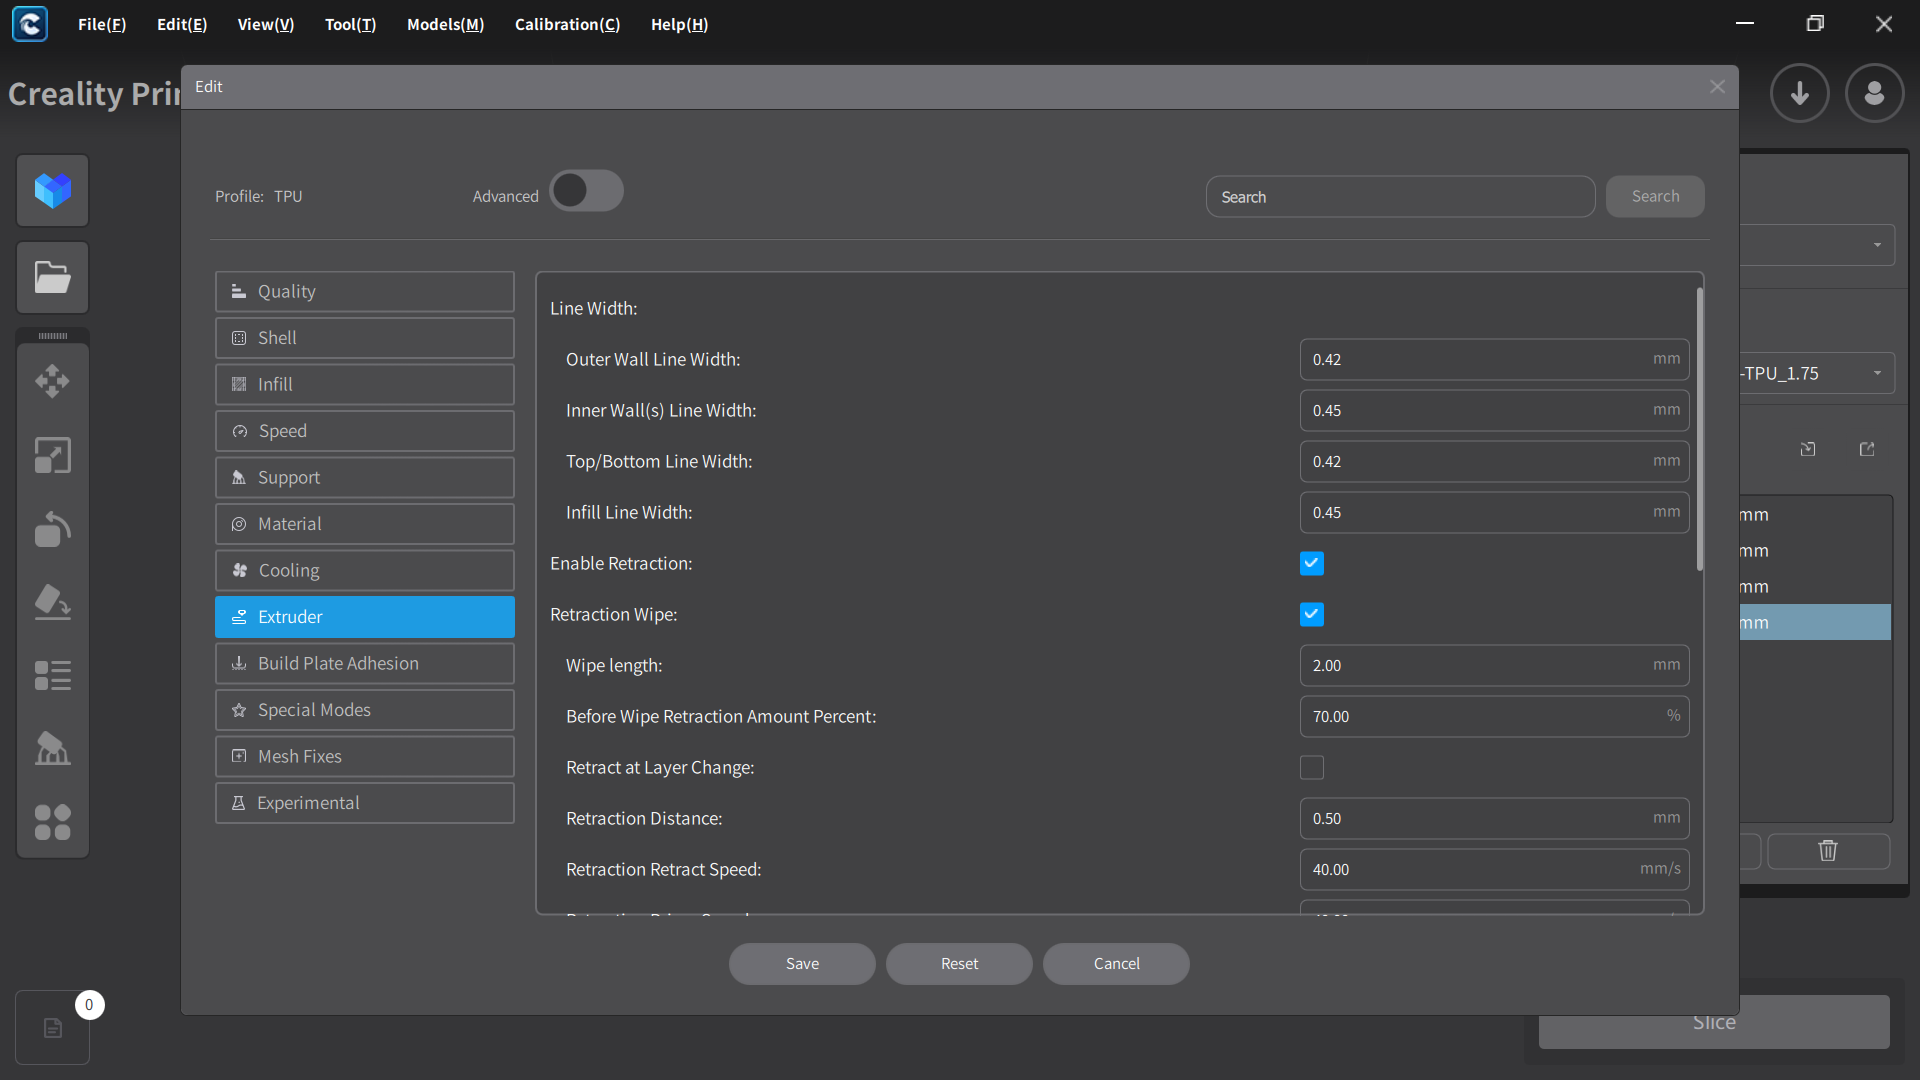Switch to Mesh Fixes category
This screenshot has width=1920, height=1080.
[x=365, y=757]
